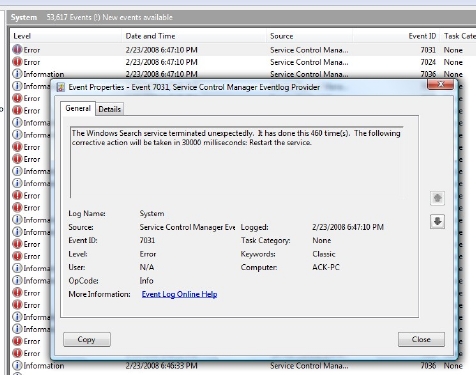476x375 pixels.
Task: Select the Error row with Event ID 7024
Action: coord(243,62)
